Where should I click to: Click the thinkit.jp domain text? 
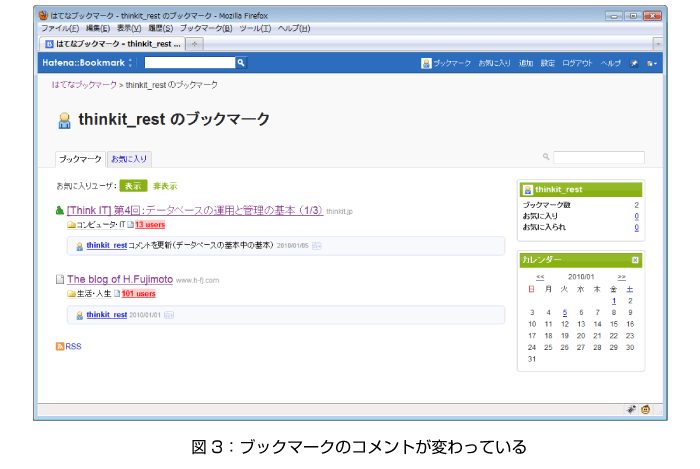coord(339,212)
